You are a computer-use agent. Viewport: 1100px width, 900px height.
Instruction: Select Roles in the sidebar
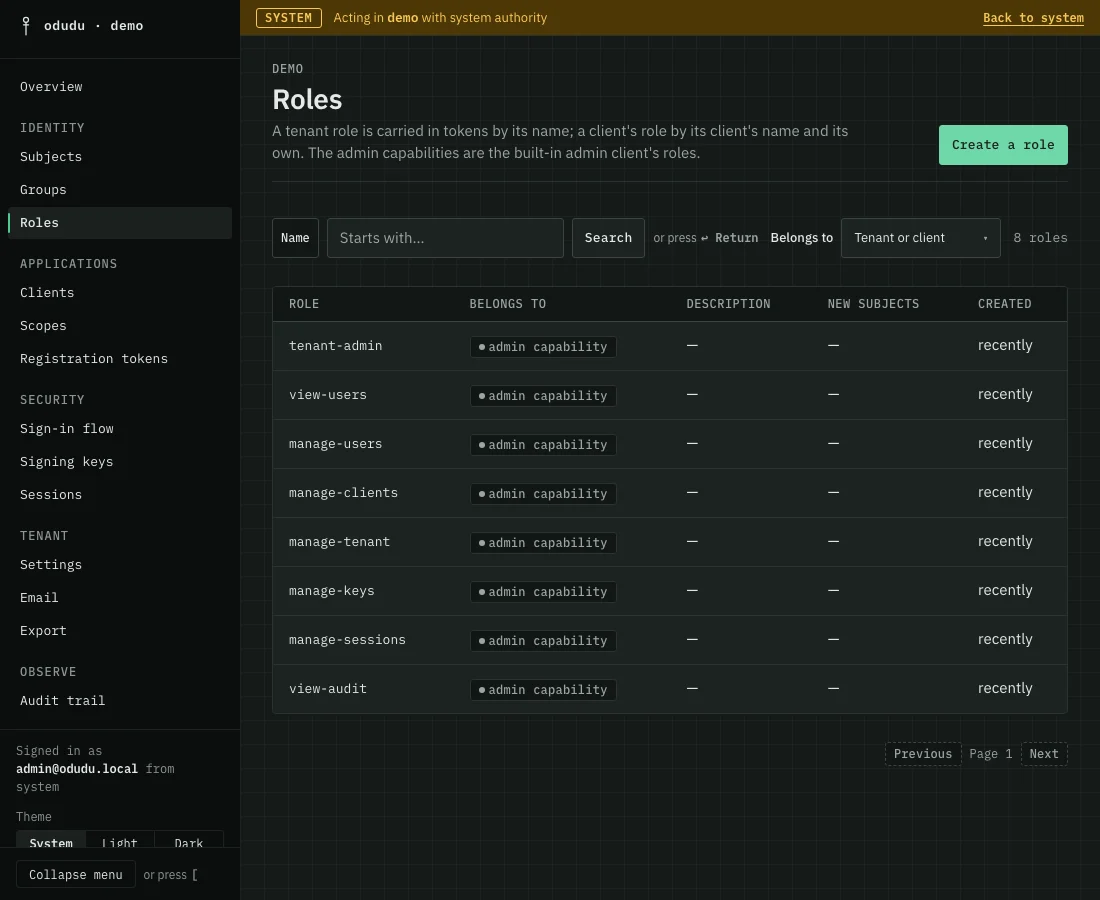[x=120, y=222]
